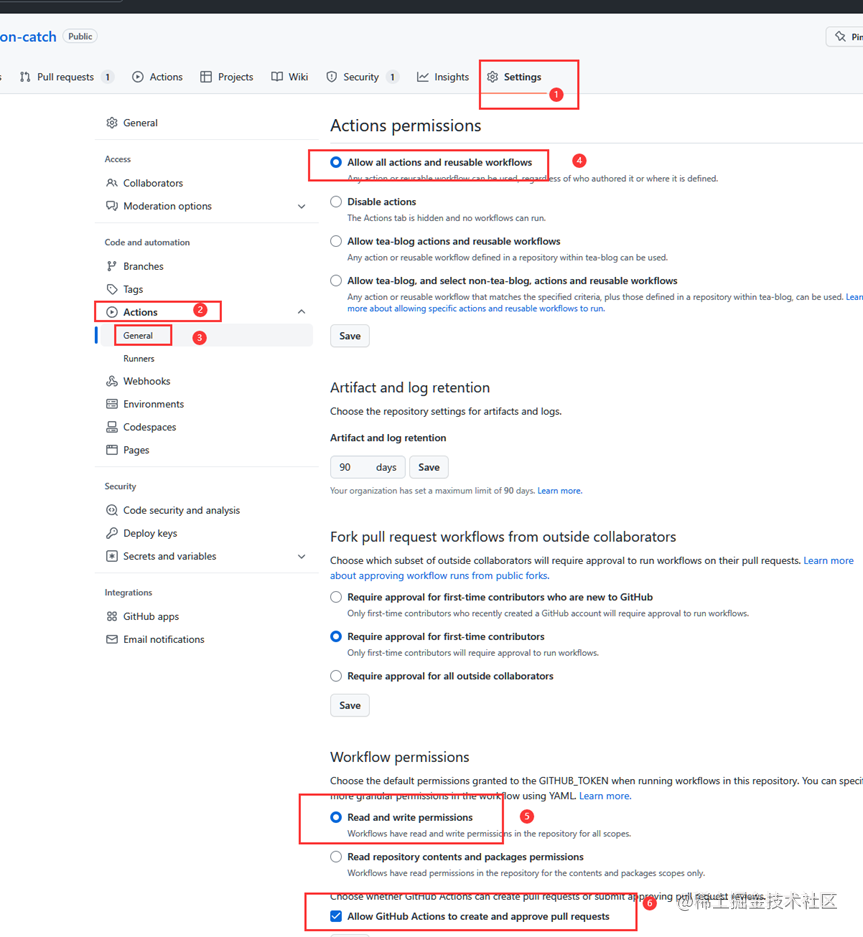
Task: Select Read and write permissions
Action: (336, 817)
